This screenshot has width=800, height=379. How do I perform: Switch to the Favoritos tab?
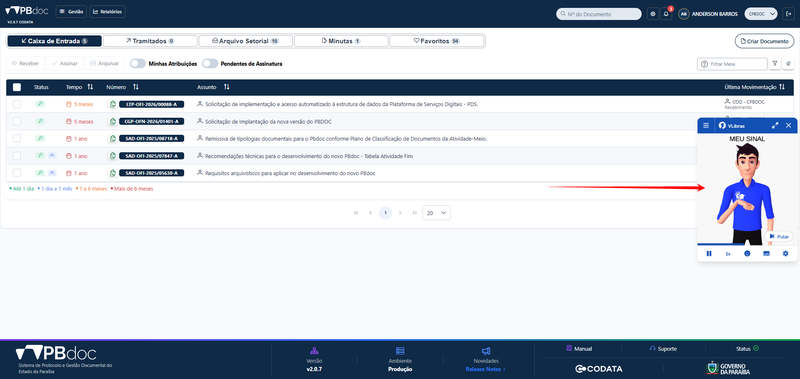[437, 41]
